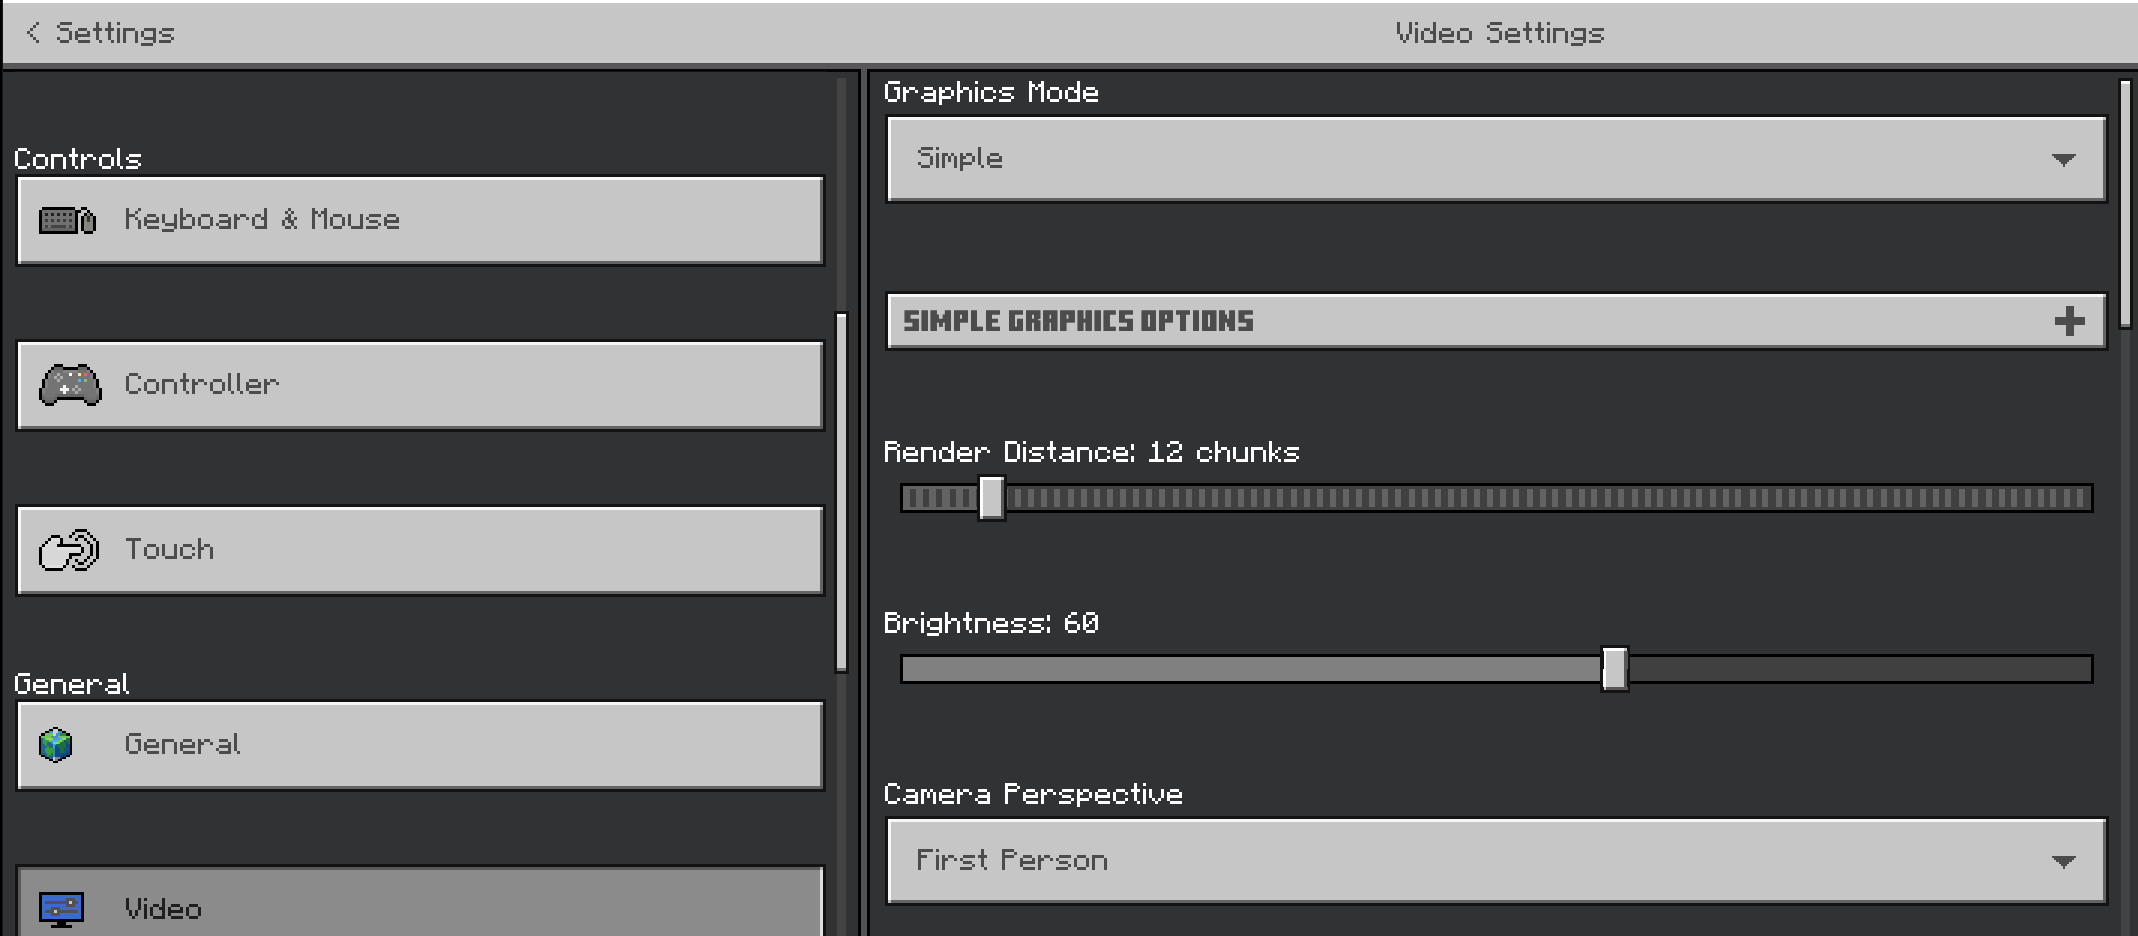Select the Video settings tab

(x=420, y=905)
